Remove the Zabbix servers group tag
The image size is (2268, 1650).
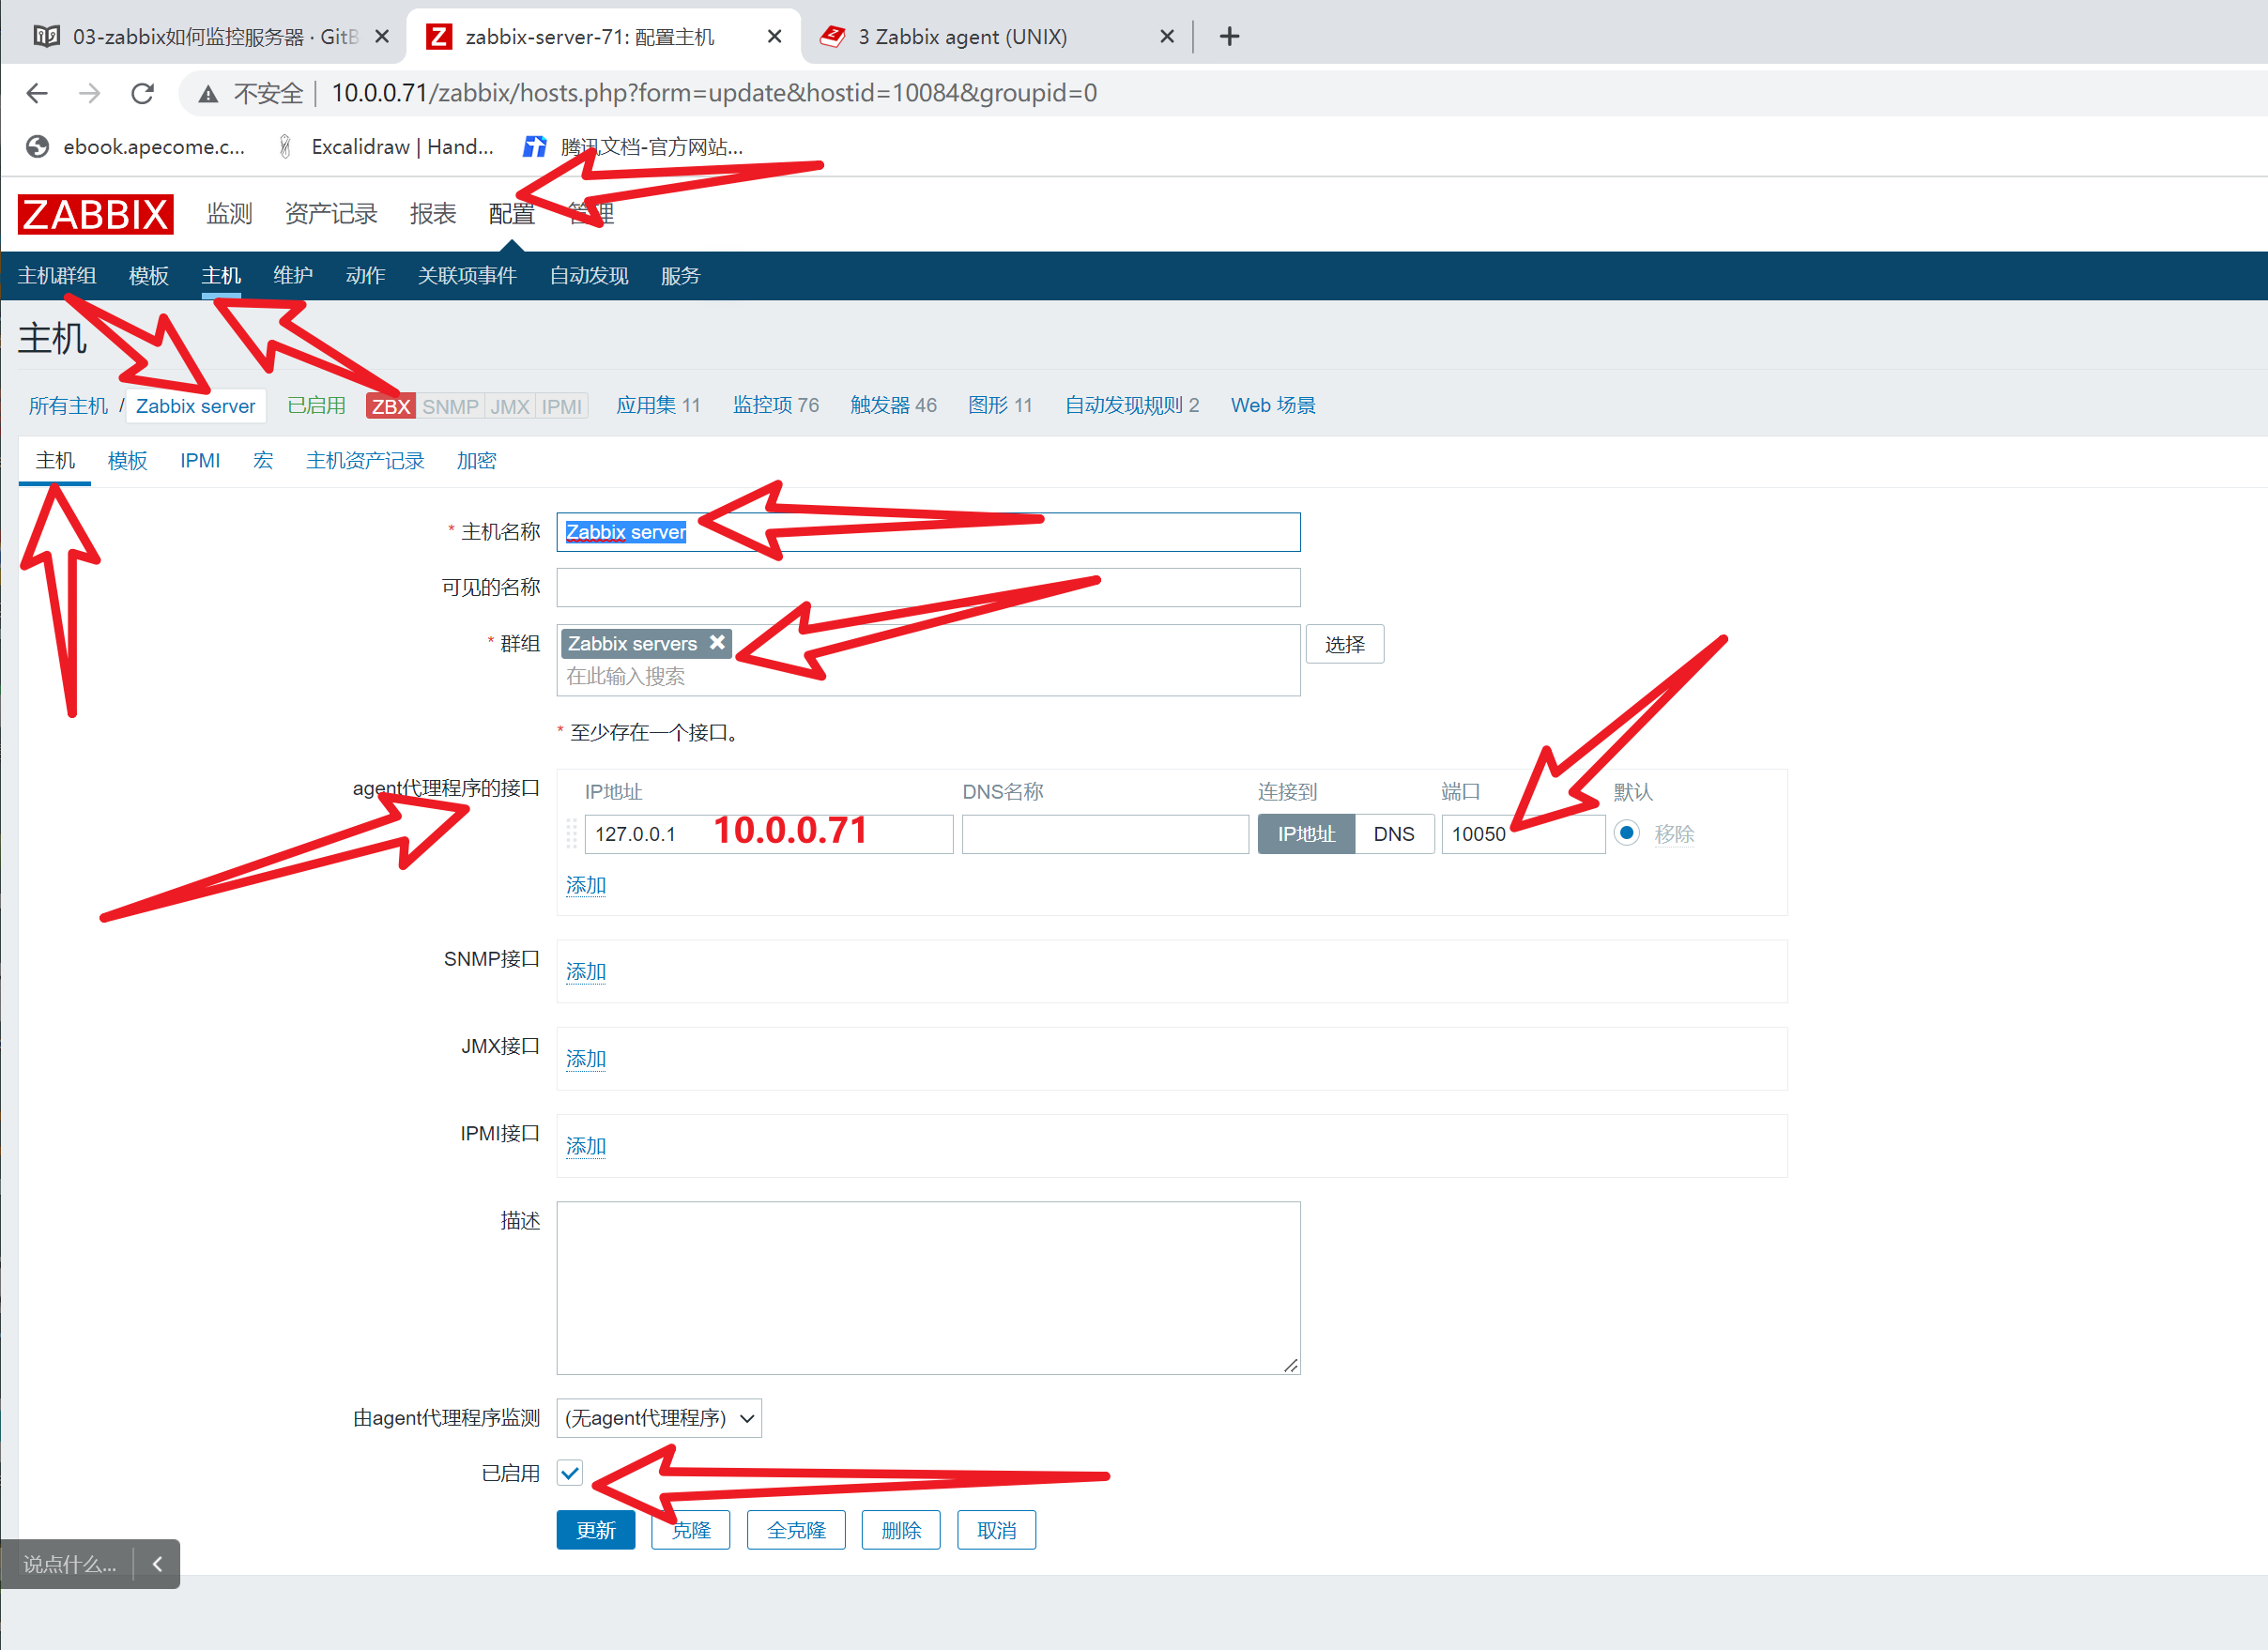pyautogui.click(x=717, y=643)
